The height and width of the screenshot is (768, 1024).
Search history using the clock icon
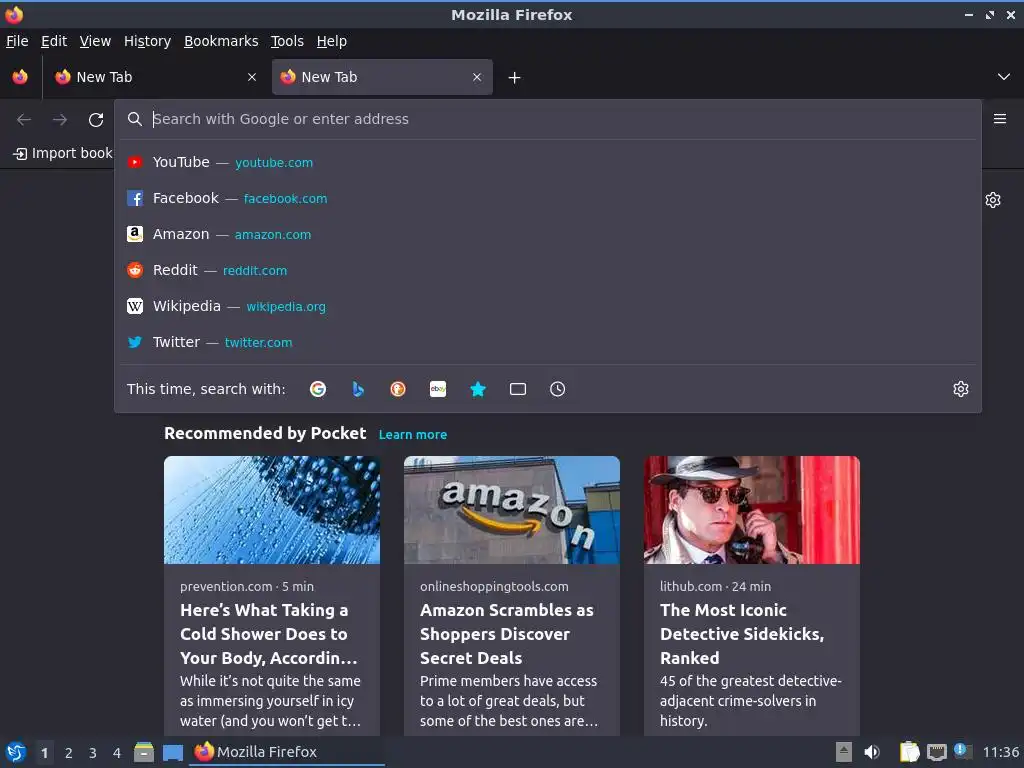[558, 389]
